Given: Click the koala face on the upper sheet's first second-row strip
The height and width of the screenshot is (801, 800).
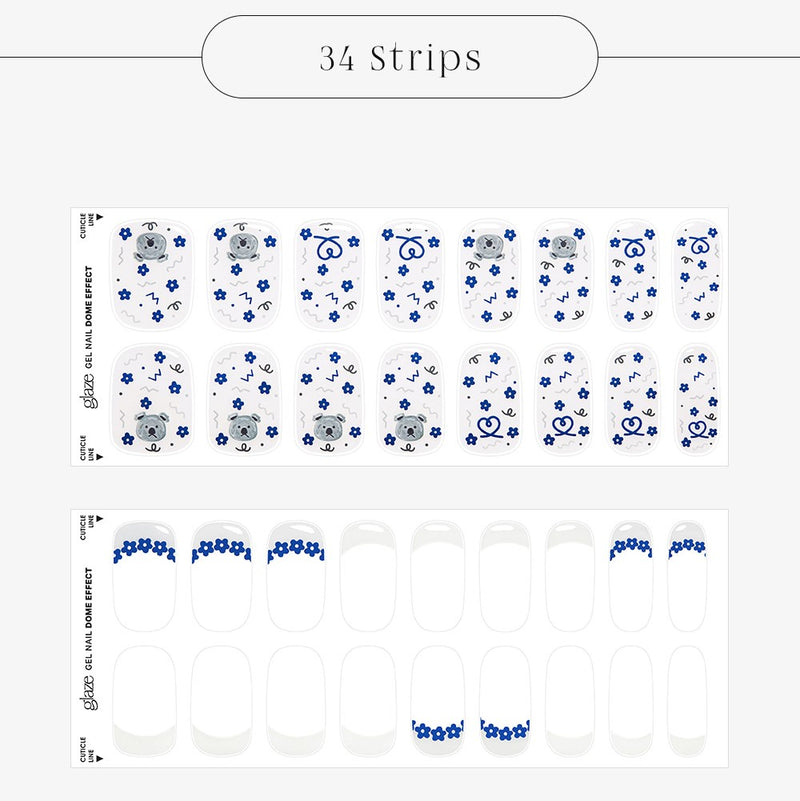Looking at the screenshot, I should point(152,426).
